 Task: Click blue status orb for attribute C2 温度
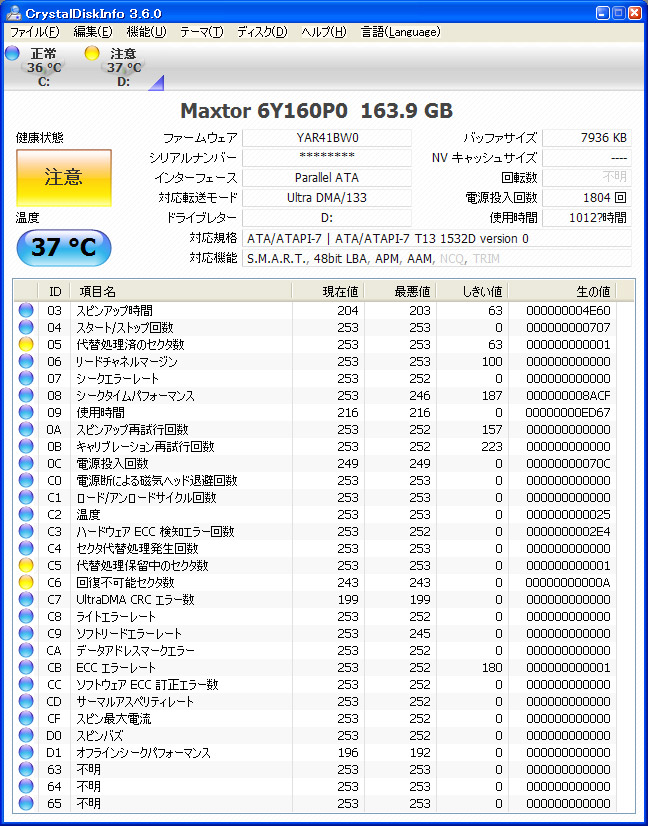(26, 514)
